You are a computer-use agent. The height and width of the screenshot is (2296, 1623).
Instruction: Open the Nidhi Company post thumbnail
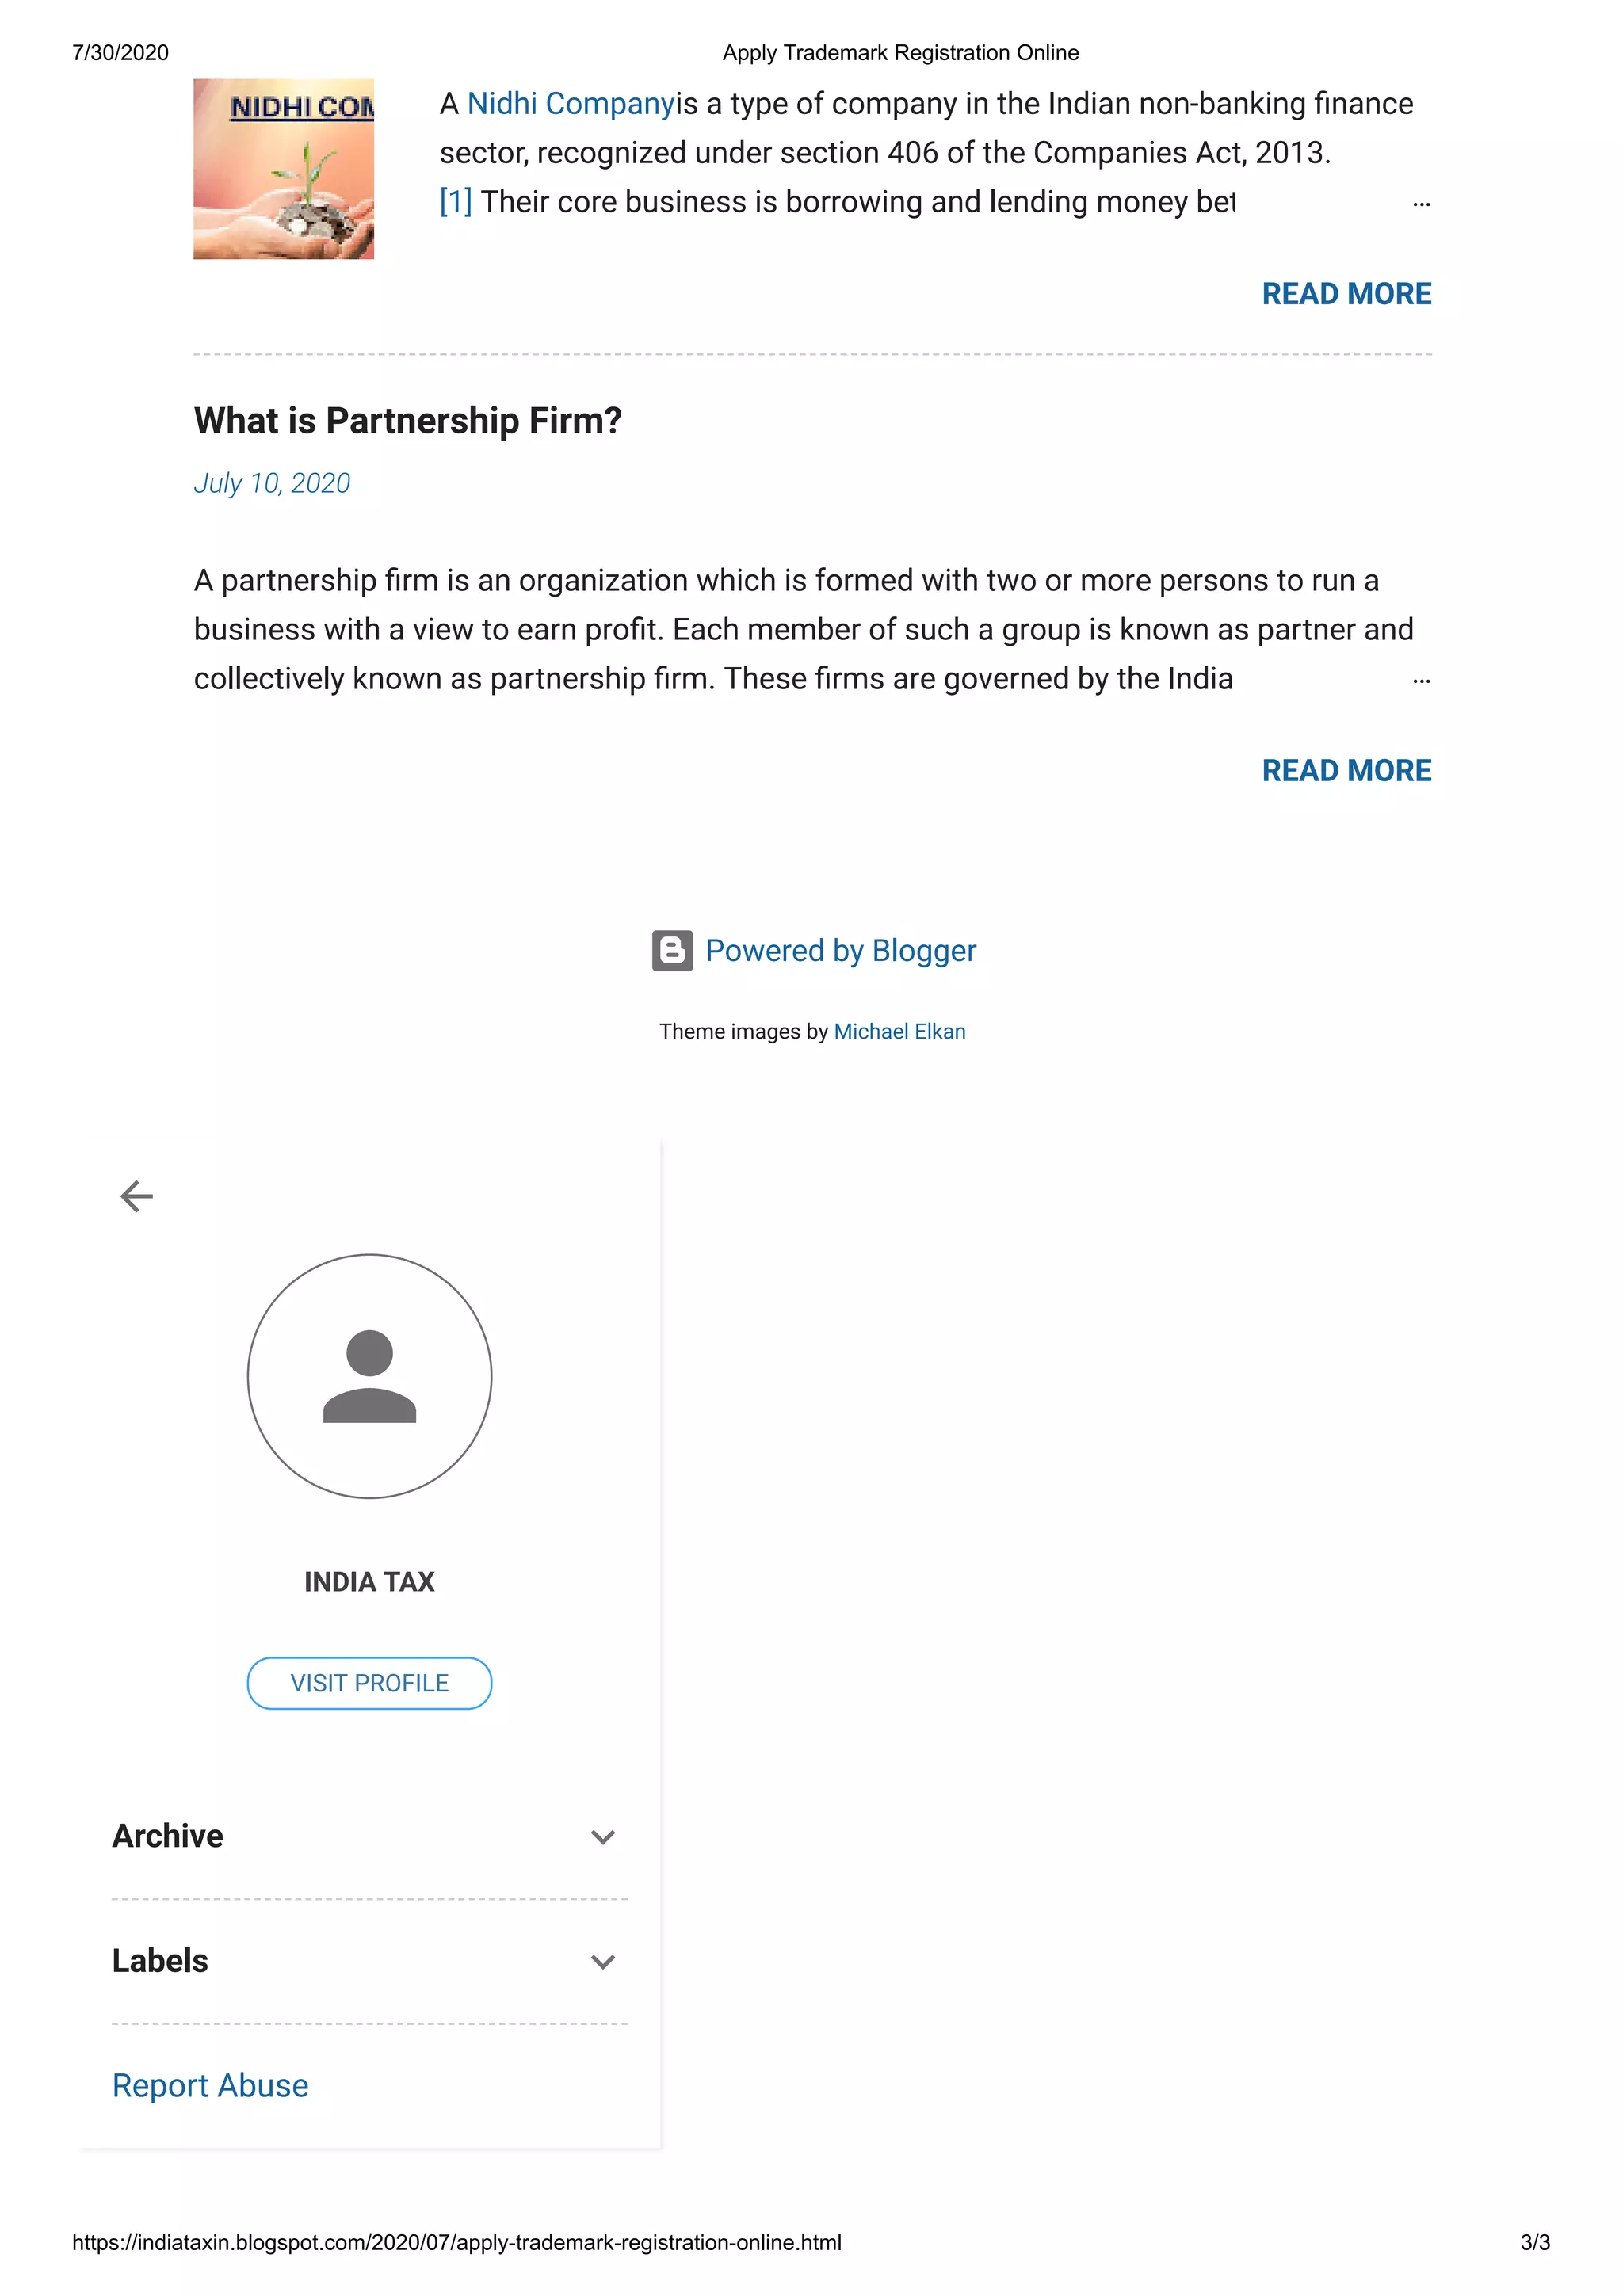[x=283, y=169]
